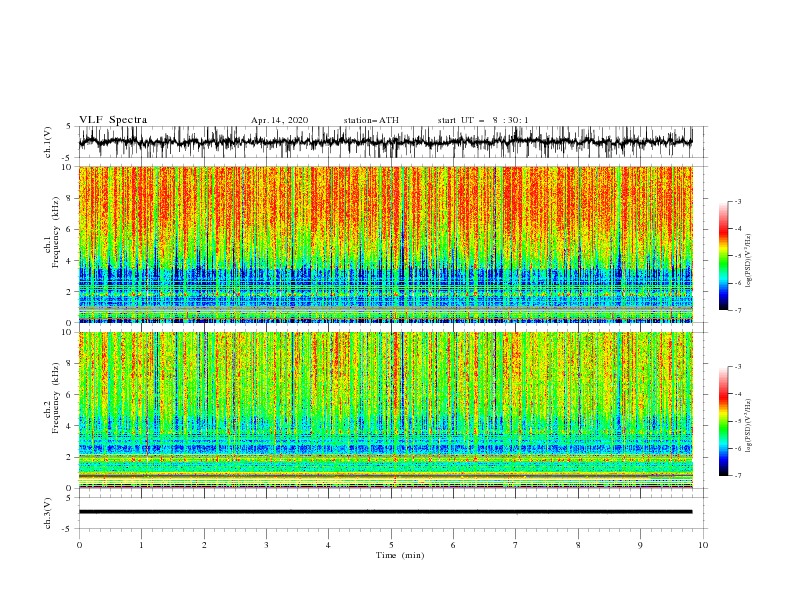The height and width of the screenshot is (612, 792).
Task: Click the "-3" tick on lower colorbar
Action: click(738, 367)
